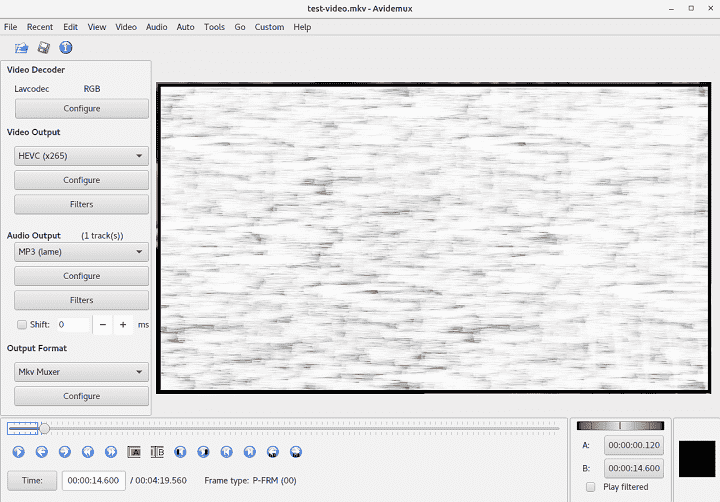Click the black audio level meter
The height and width of the screenshot is (502, 720).
(x=697, y=459)
